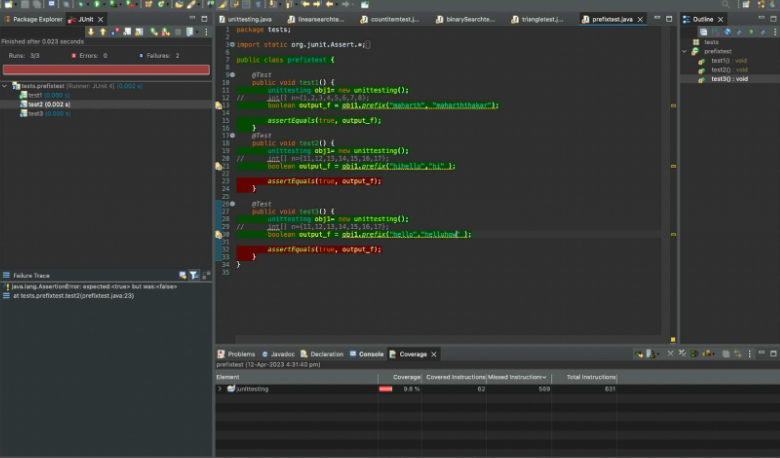Select test3 in JUnit results tree
Viewport: 780px width, 458px height.
point(35,113)
